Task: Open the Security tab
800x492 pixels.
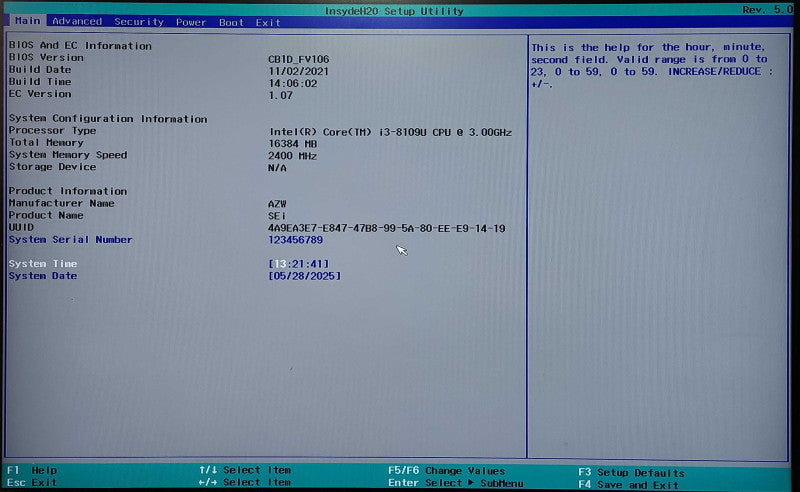Action: [x=139, y=22]
